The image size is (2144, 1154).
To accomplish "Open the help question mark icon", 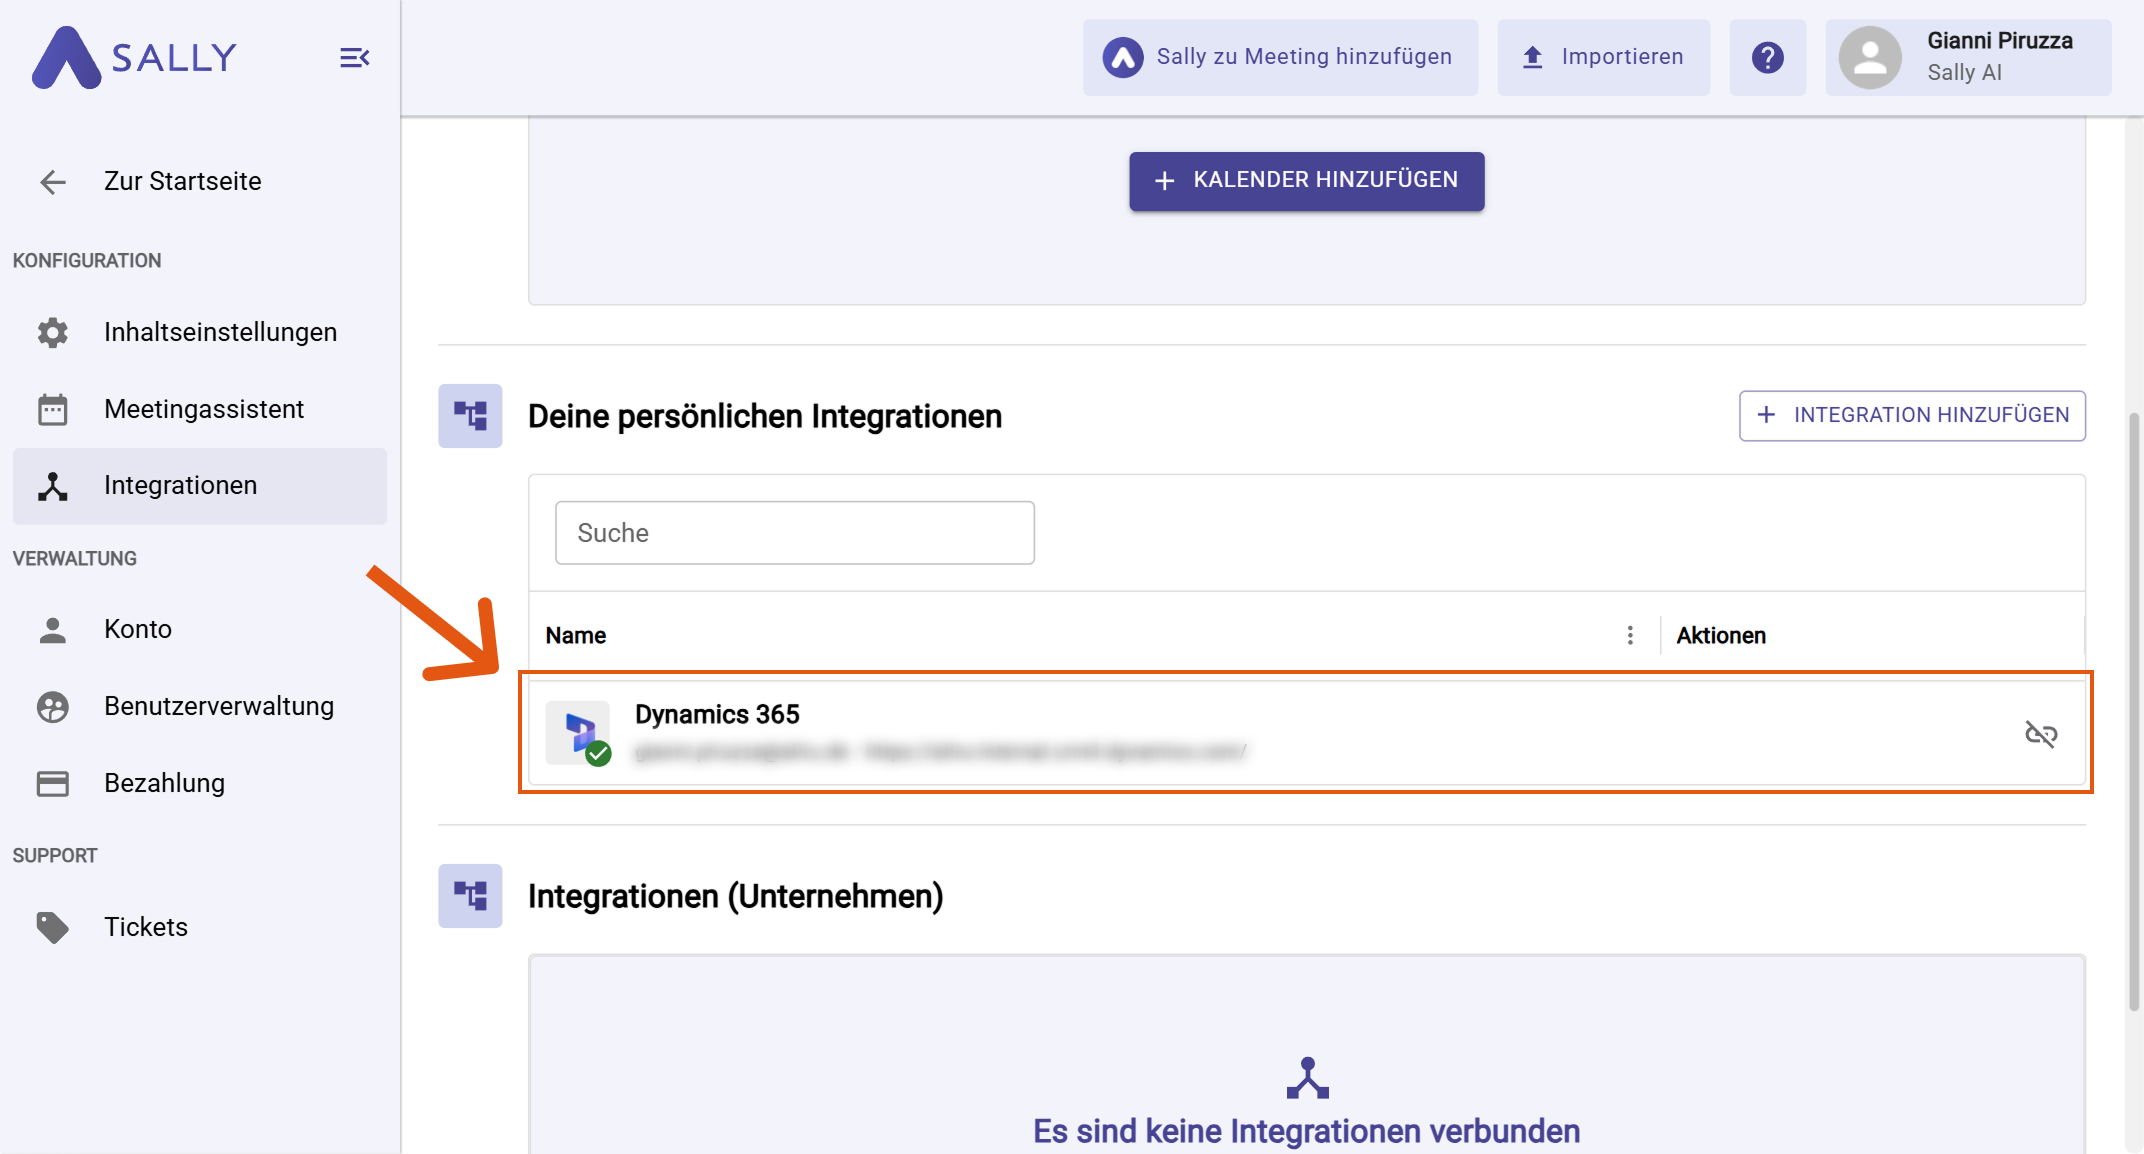I will coord(1767,57).
